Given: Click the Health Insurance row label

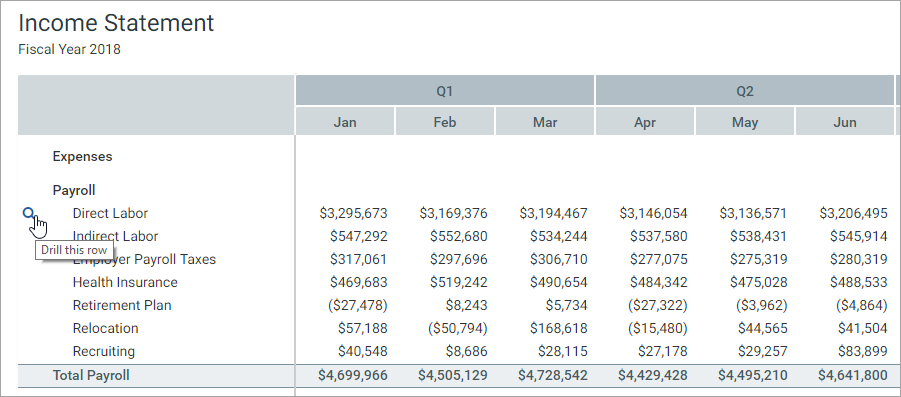Looking at the screenshot, I should pyautogui.click(x=125, y=282).
